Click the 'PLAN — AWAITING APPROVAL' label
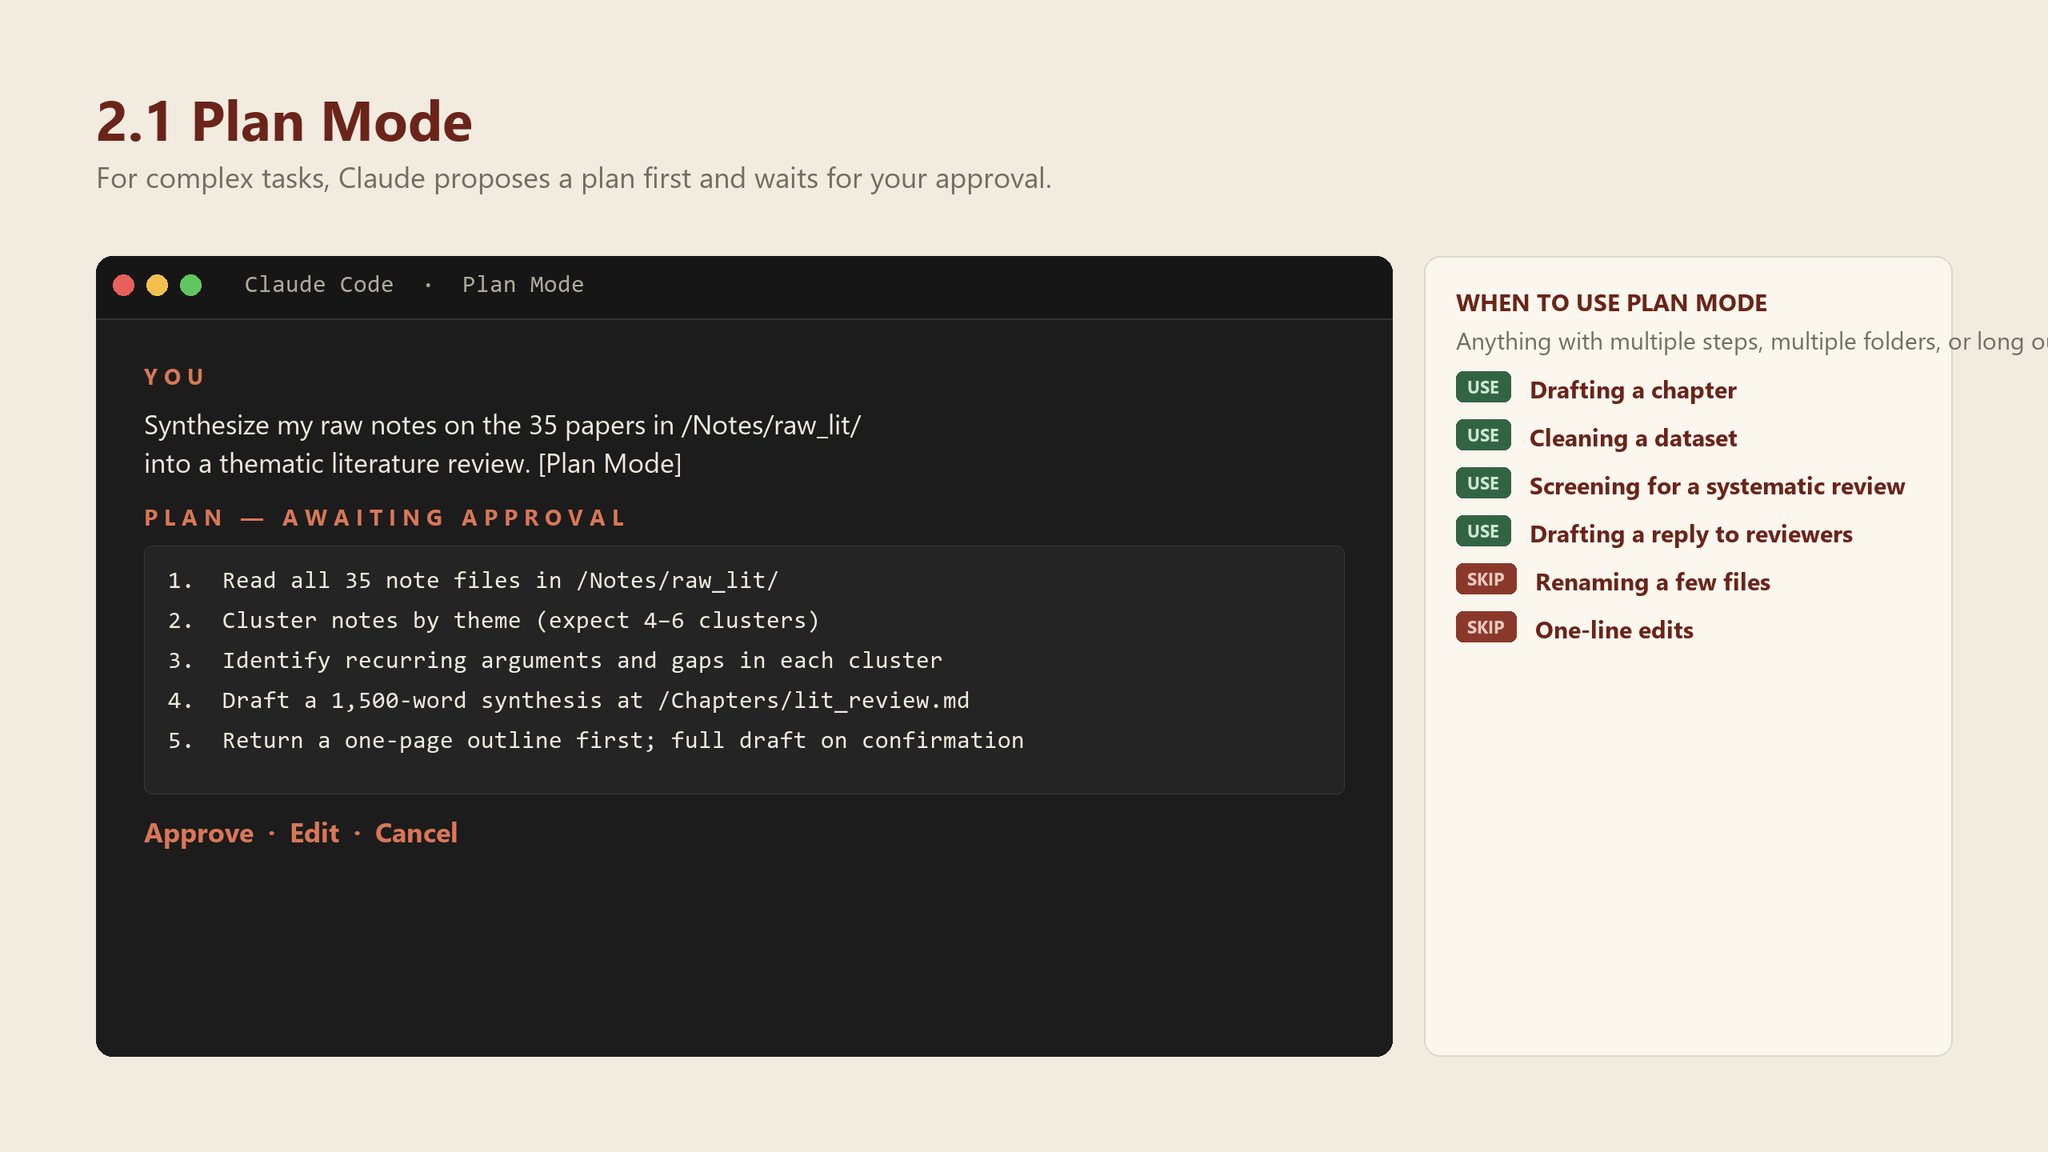 [x=385, y=518]
